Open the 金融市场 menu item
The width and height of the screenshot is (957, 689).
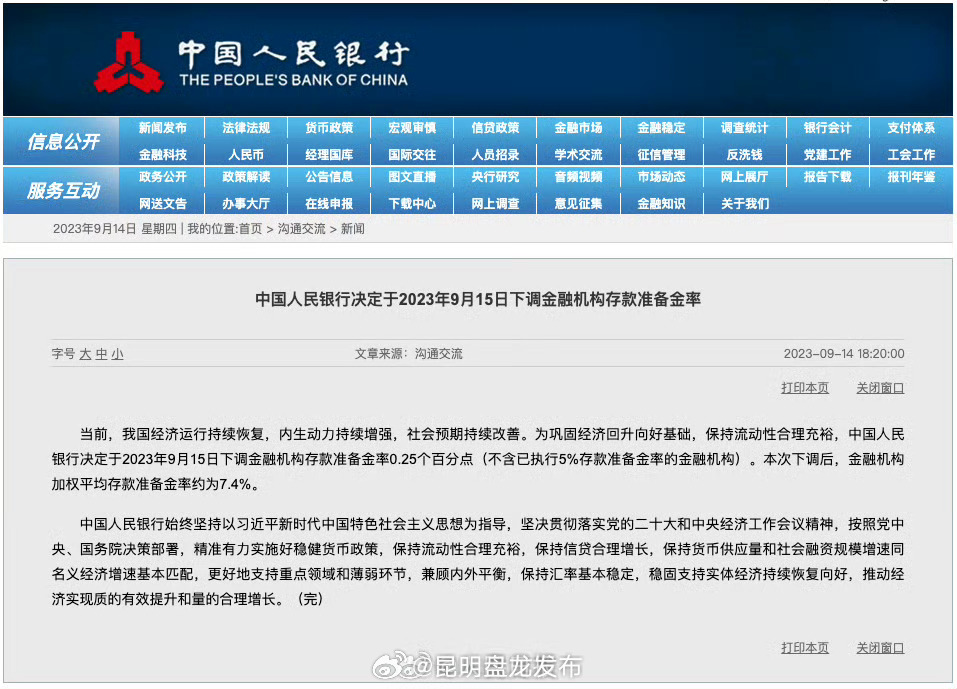[x=578, y=128]
